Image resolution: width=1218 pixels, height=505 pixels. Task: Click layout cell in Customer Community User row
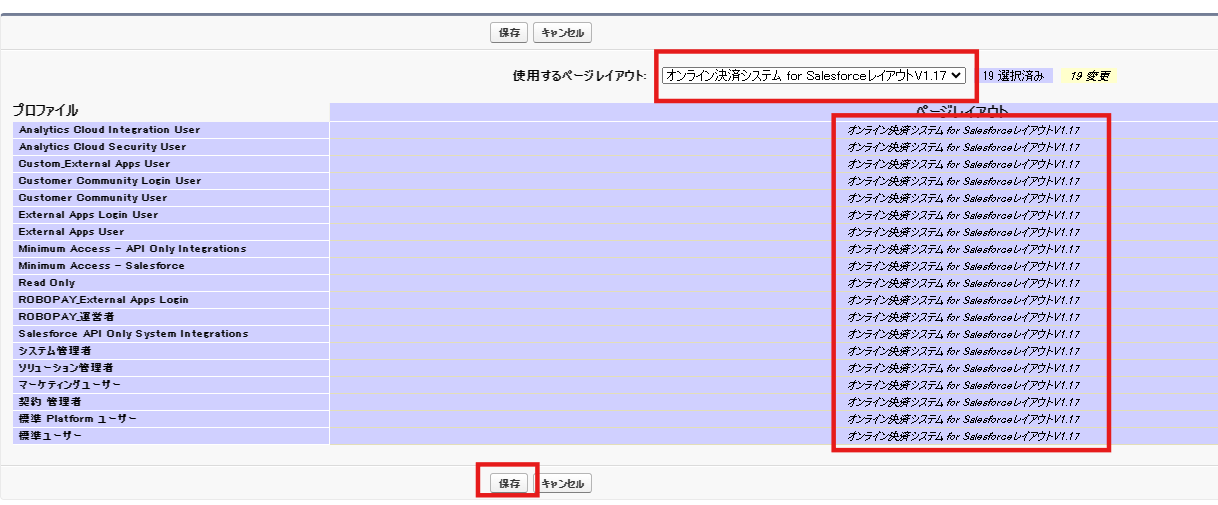click(x=964, y=198)
